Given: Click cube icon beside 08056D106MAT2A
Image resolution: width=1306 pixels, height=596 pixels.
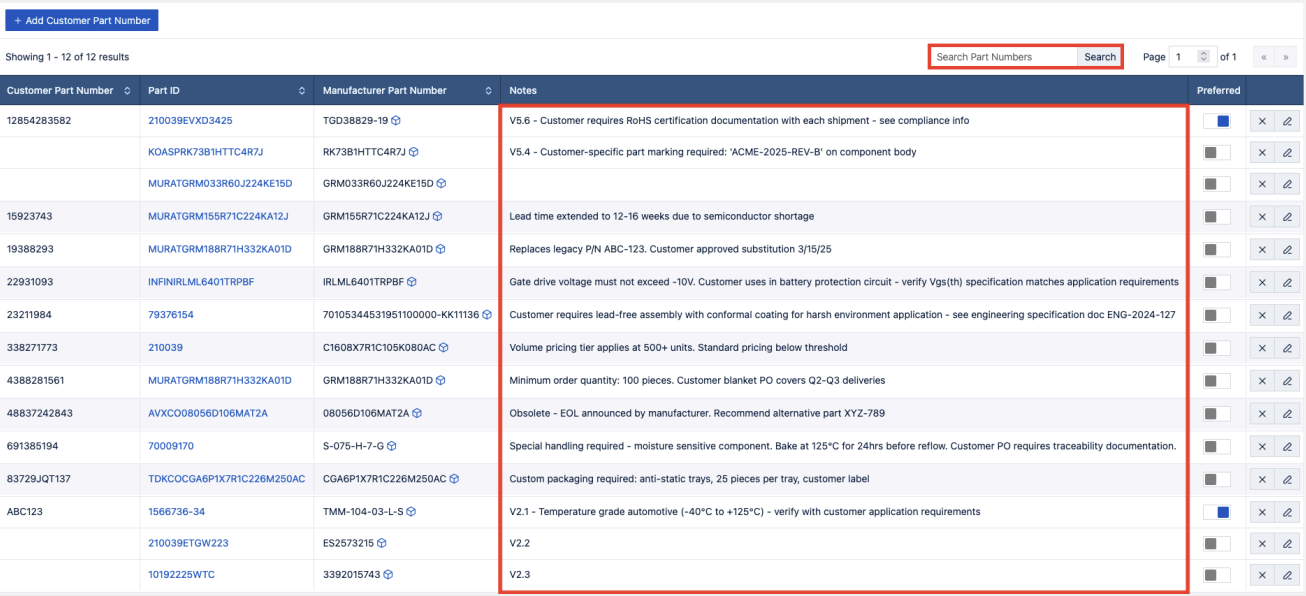Looking at the screenshot, I should point(415,413).
